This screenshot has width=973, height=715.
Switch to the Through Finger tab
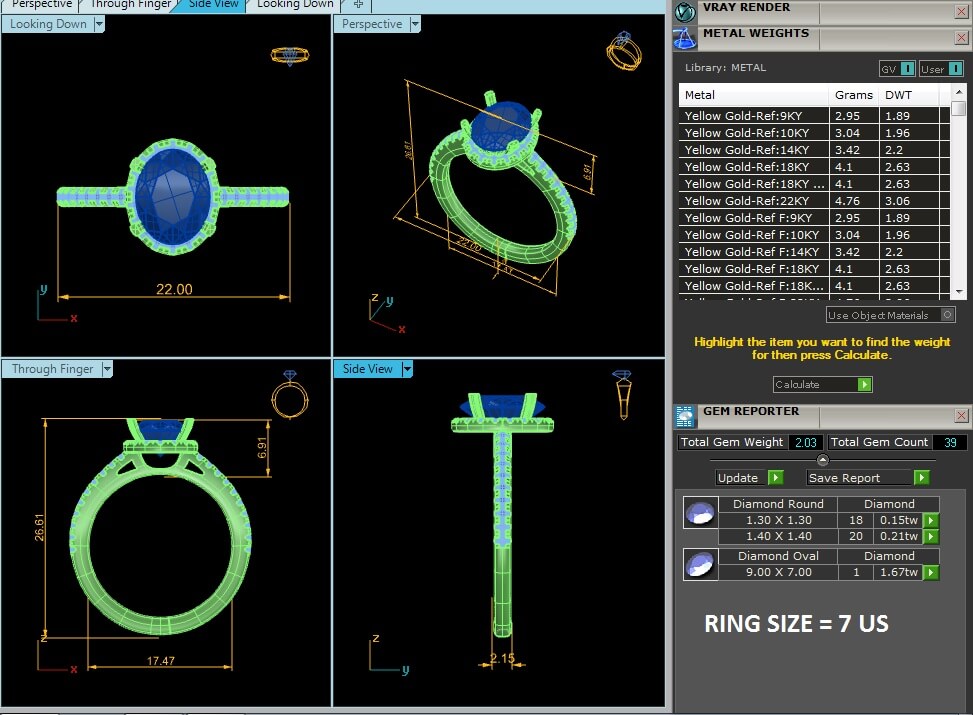pos(131,5)
